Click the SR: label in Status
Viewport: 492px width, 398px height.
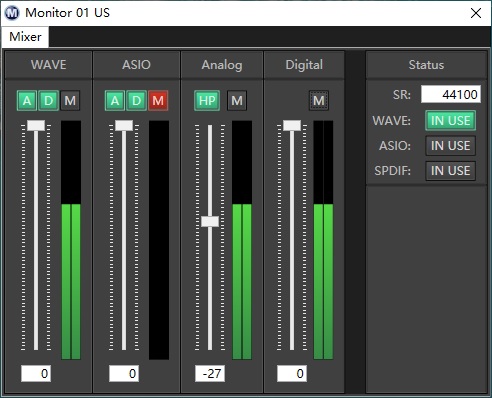point(402,95)
